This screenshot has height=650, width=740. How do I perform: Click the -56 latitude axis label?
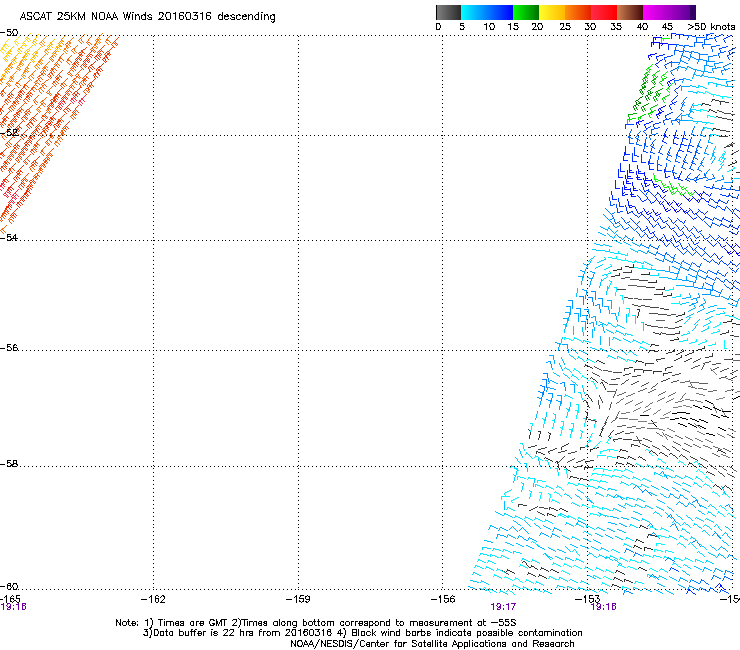9,348
